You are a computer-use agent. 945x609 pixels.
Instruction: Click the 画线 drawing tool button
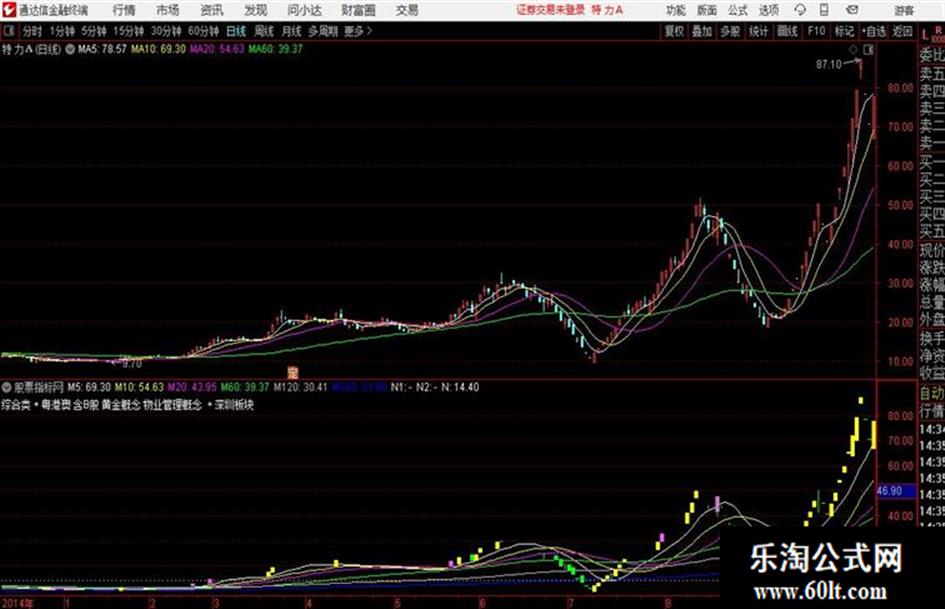pyautogui.click(x=787, y=31)
